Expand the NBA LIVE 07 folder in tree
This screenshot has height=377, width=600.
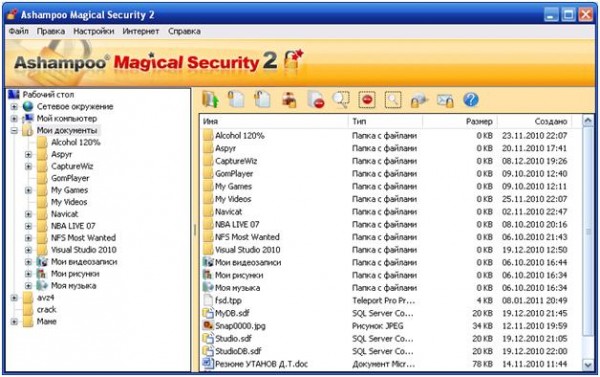coord(28,226)
